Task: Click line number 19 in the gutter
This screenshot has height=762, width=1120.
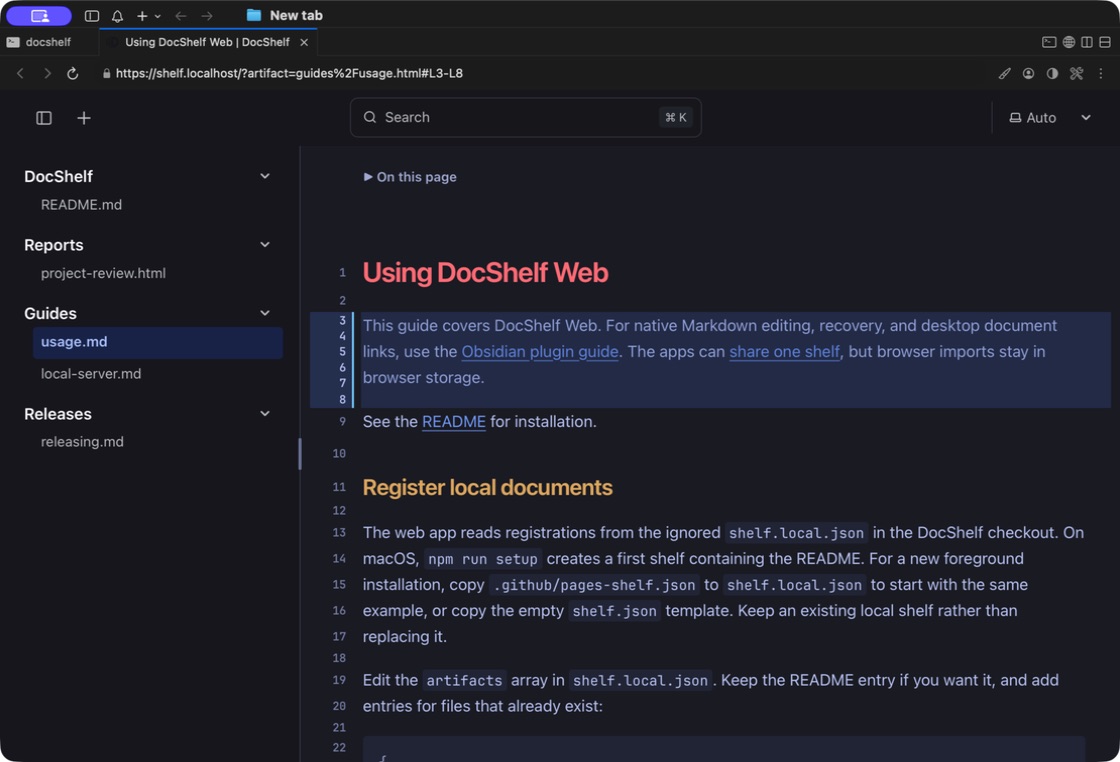Action: click(x=339, y=680)
